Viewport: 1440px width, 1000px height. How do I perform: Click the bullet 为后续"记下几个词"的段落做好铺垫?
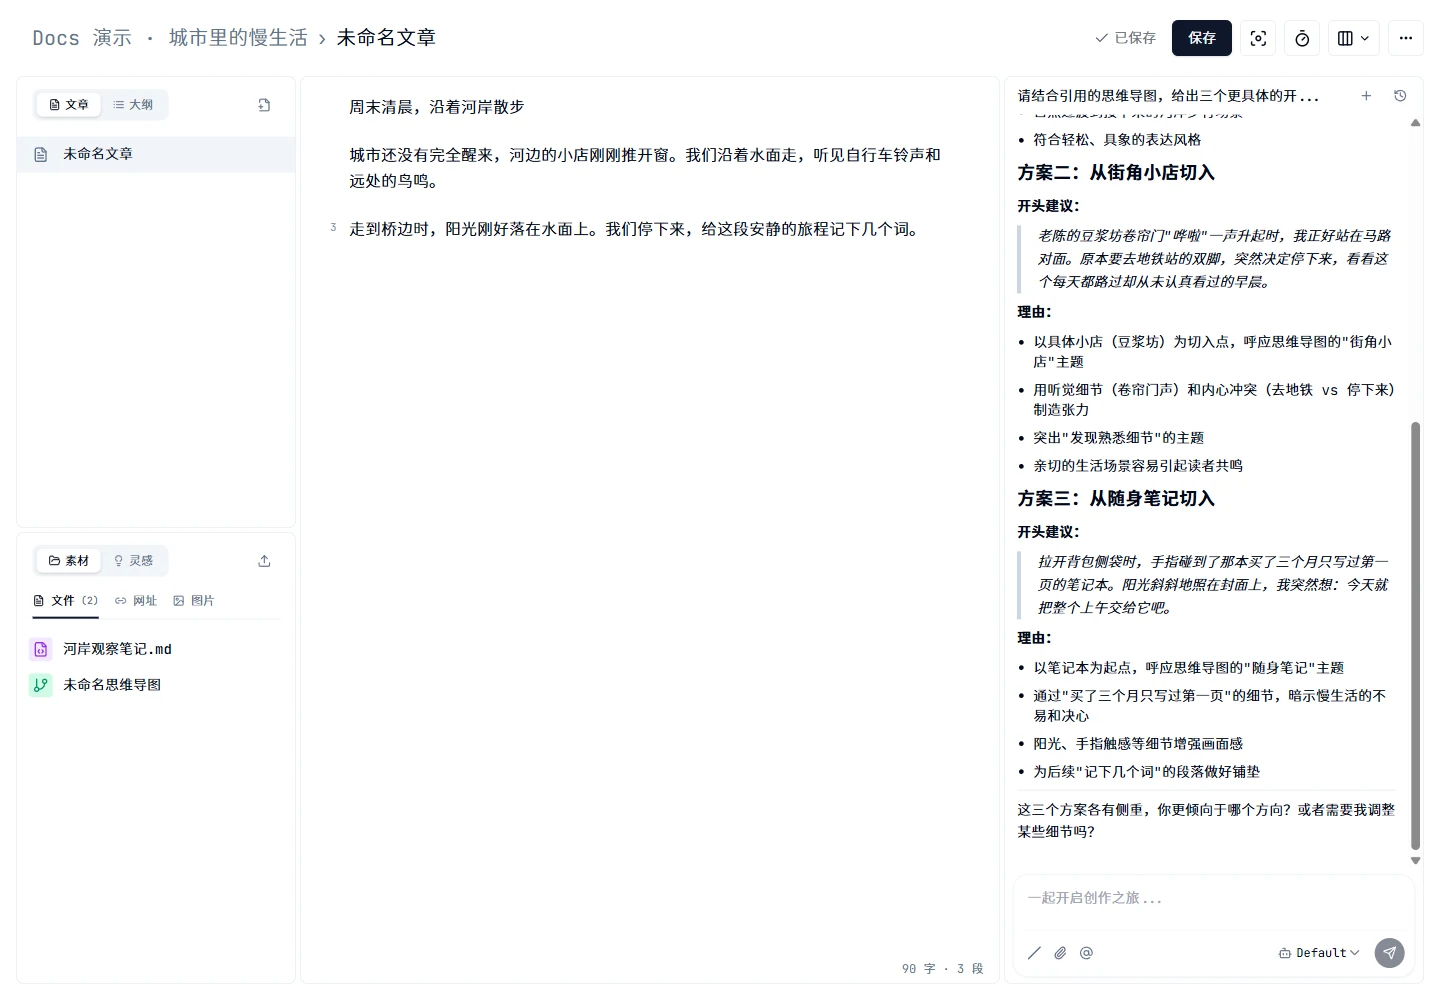point(1146,772)
